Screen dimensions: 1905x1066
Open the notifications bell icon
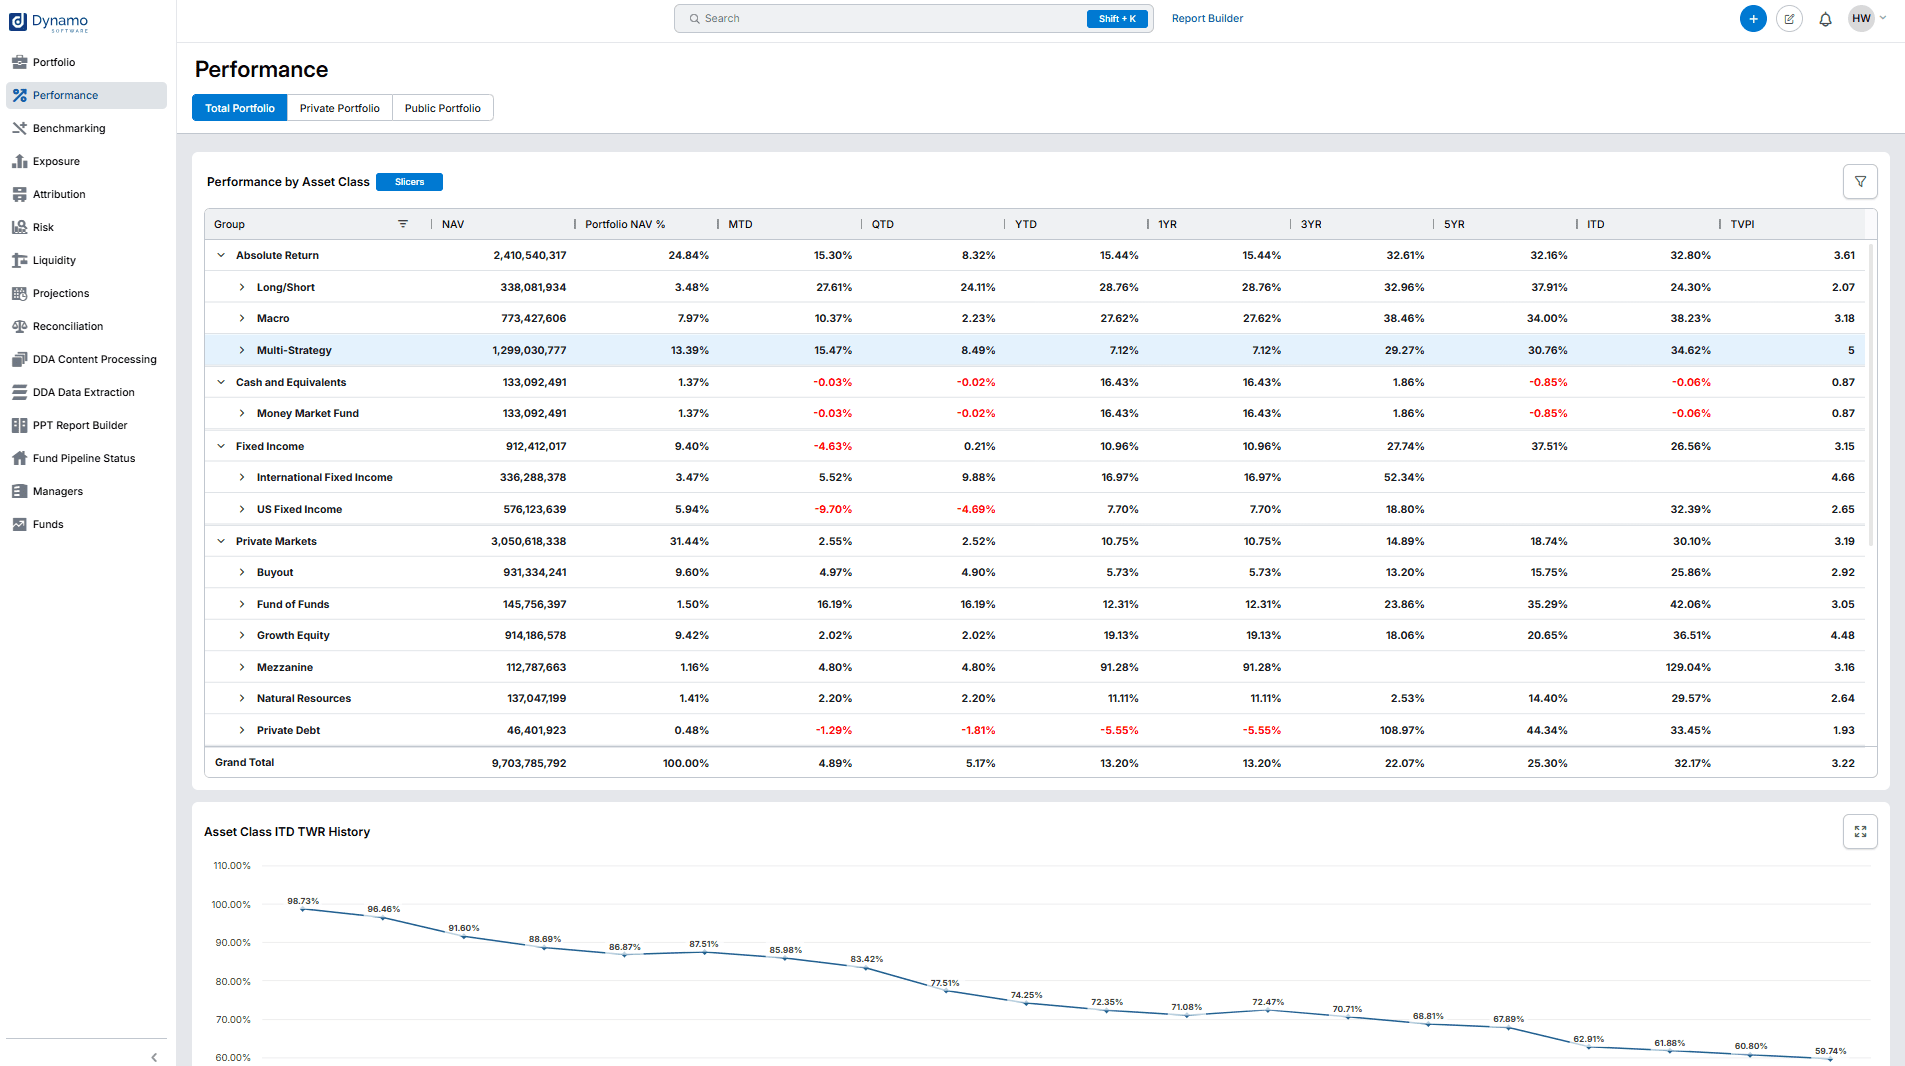click(x=1825, y=19)
